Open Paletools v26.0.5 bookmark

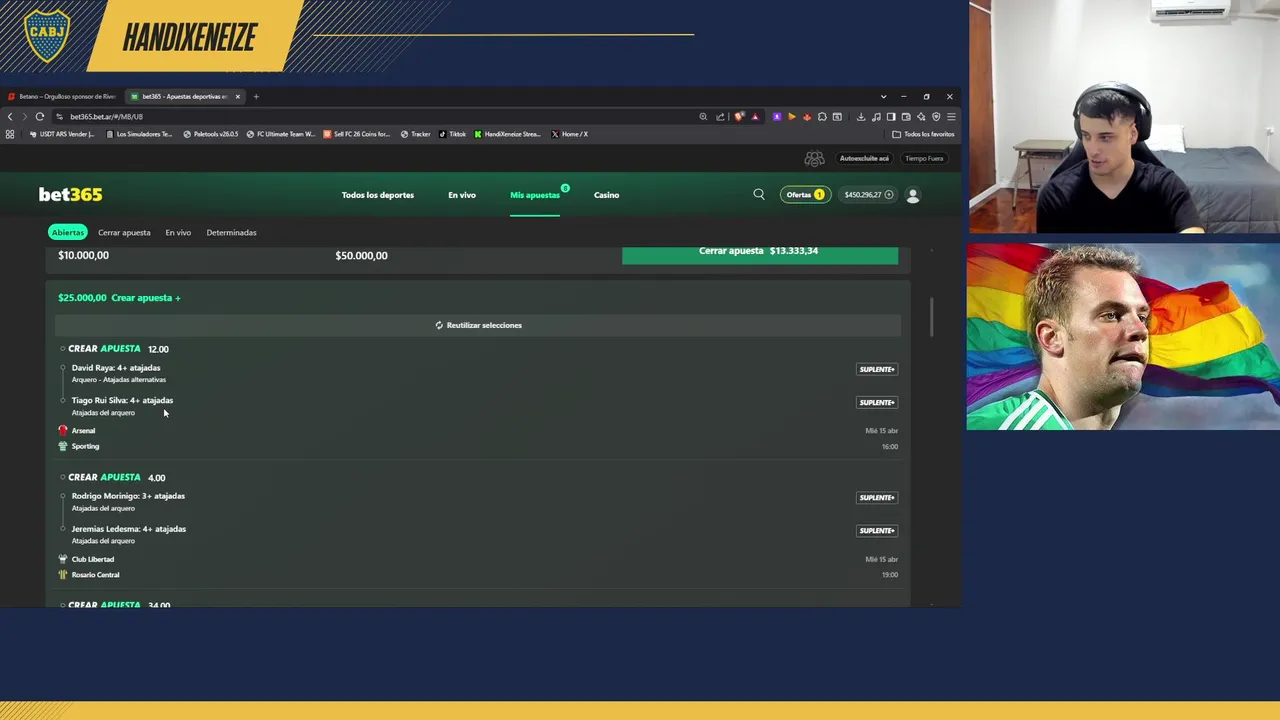point(211,134)
